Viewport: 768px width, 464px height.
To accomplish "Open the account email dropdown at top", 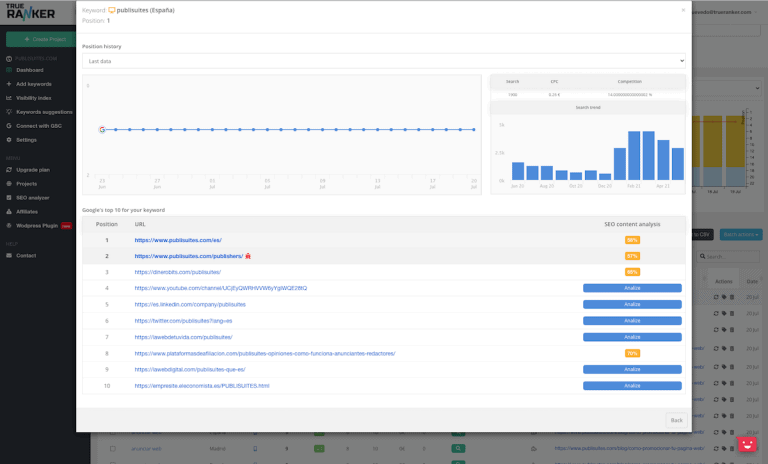I will coord(724,12).
